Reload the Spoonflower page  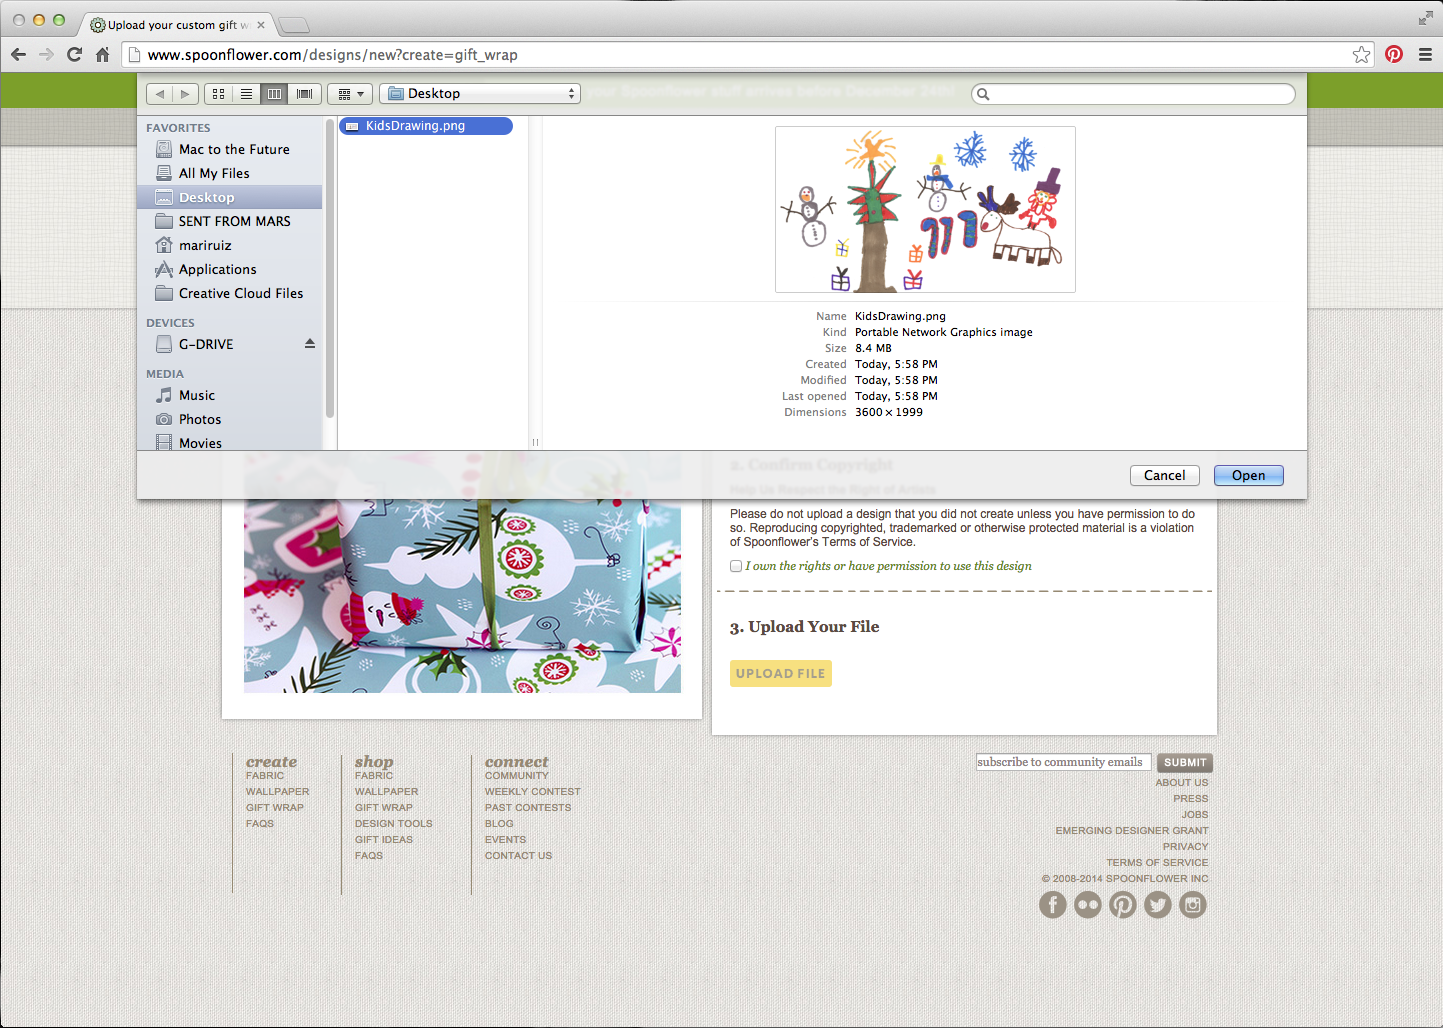click(74, 54)
